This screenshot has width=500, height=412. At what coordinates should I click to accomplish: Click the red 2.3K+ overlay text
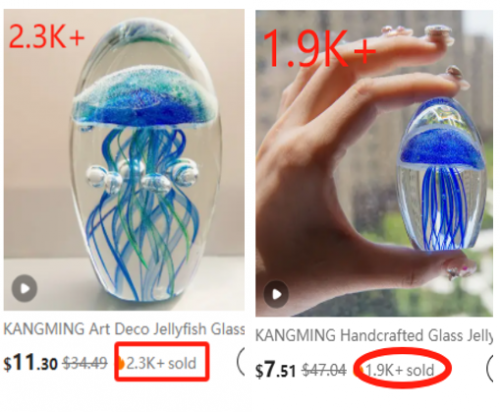coord(47,36)
